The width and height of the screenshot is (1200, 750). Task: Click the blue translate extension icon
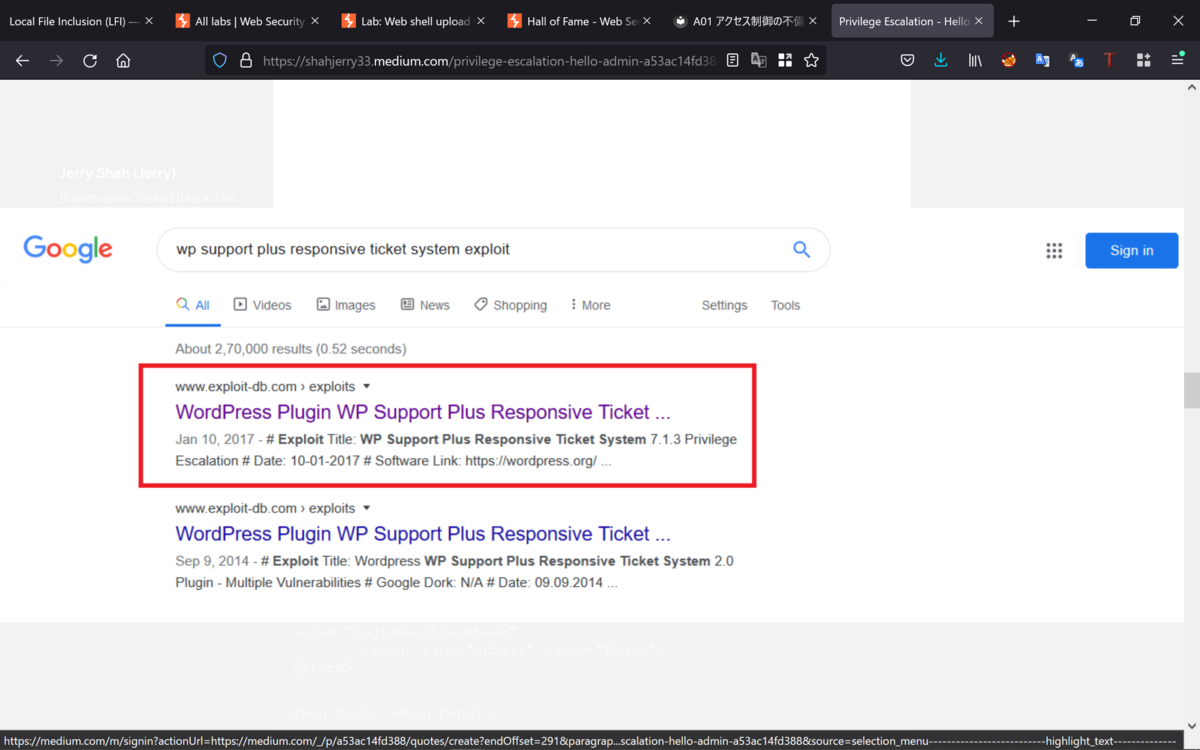[1043, 61]
